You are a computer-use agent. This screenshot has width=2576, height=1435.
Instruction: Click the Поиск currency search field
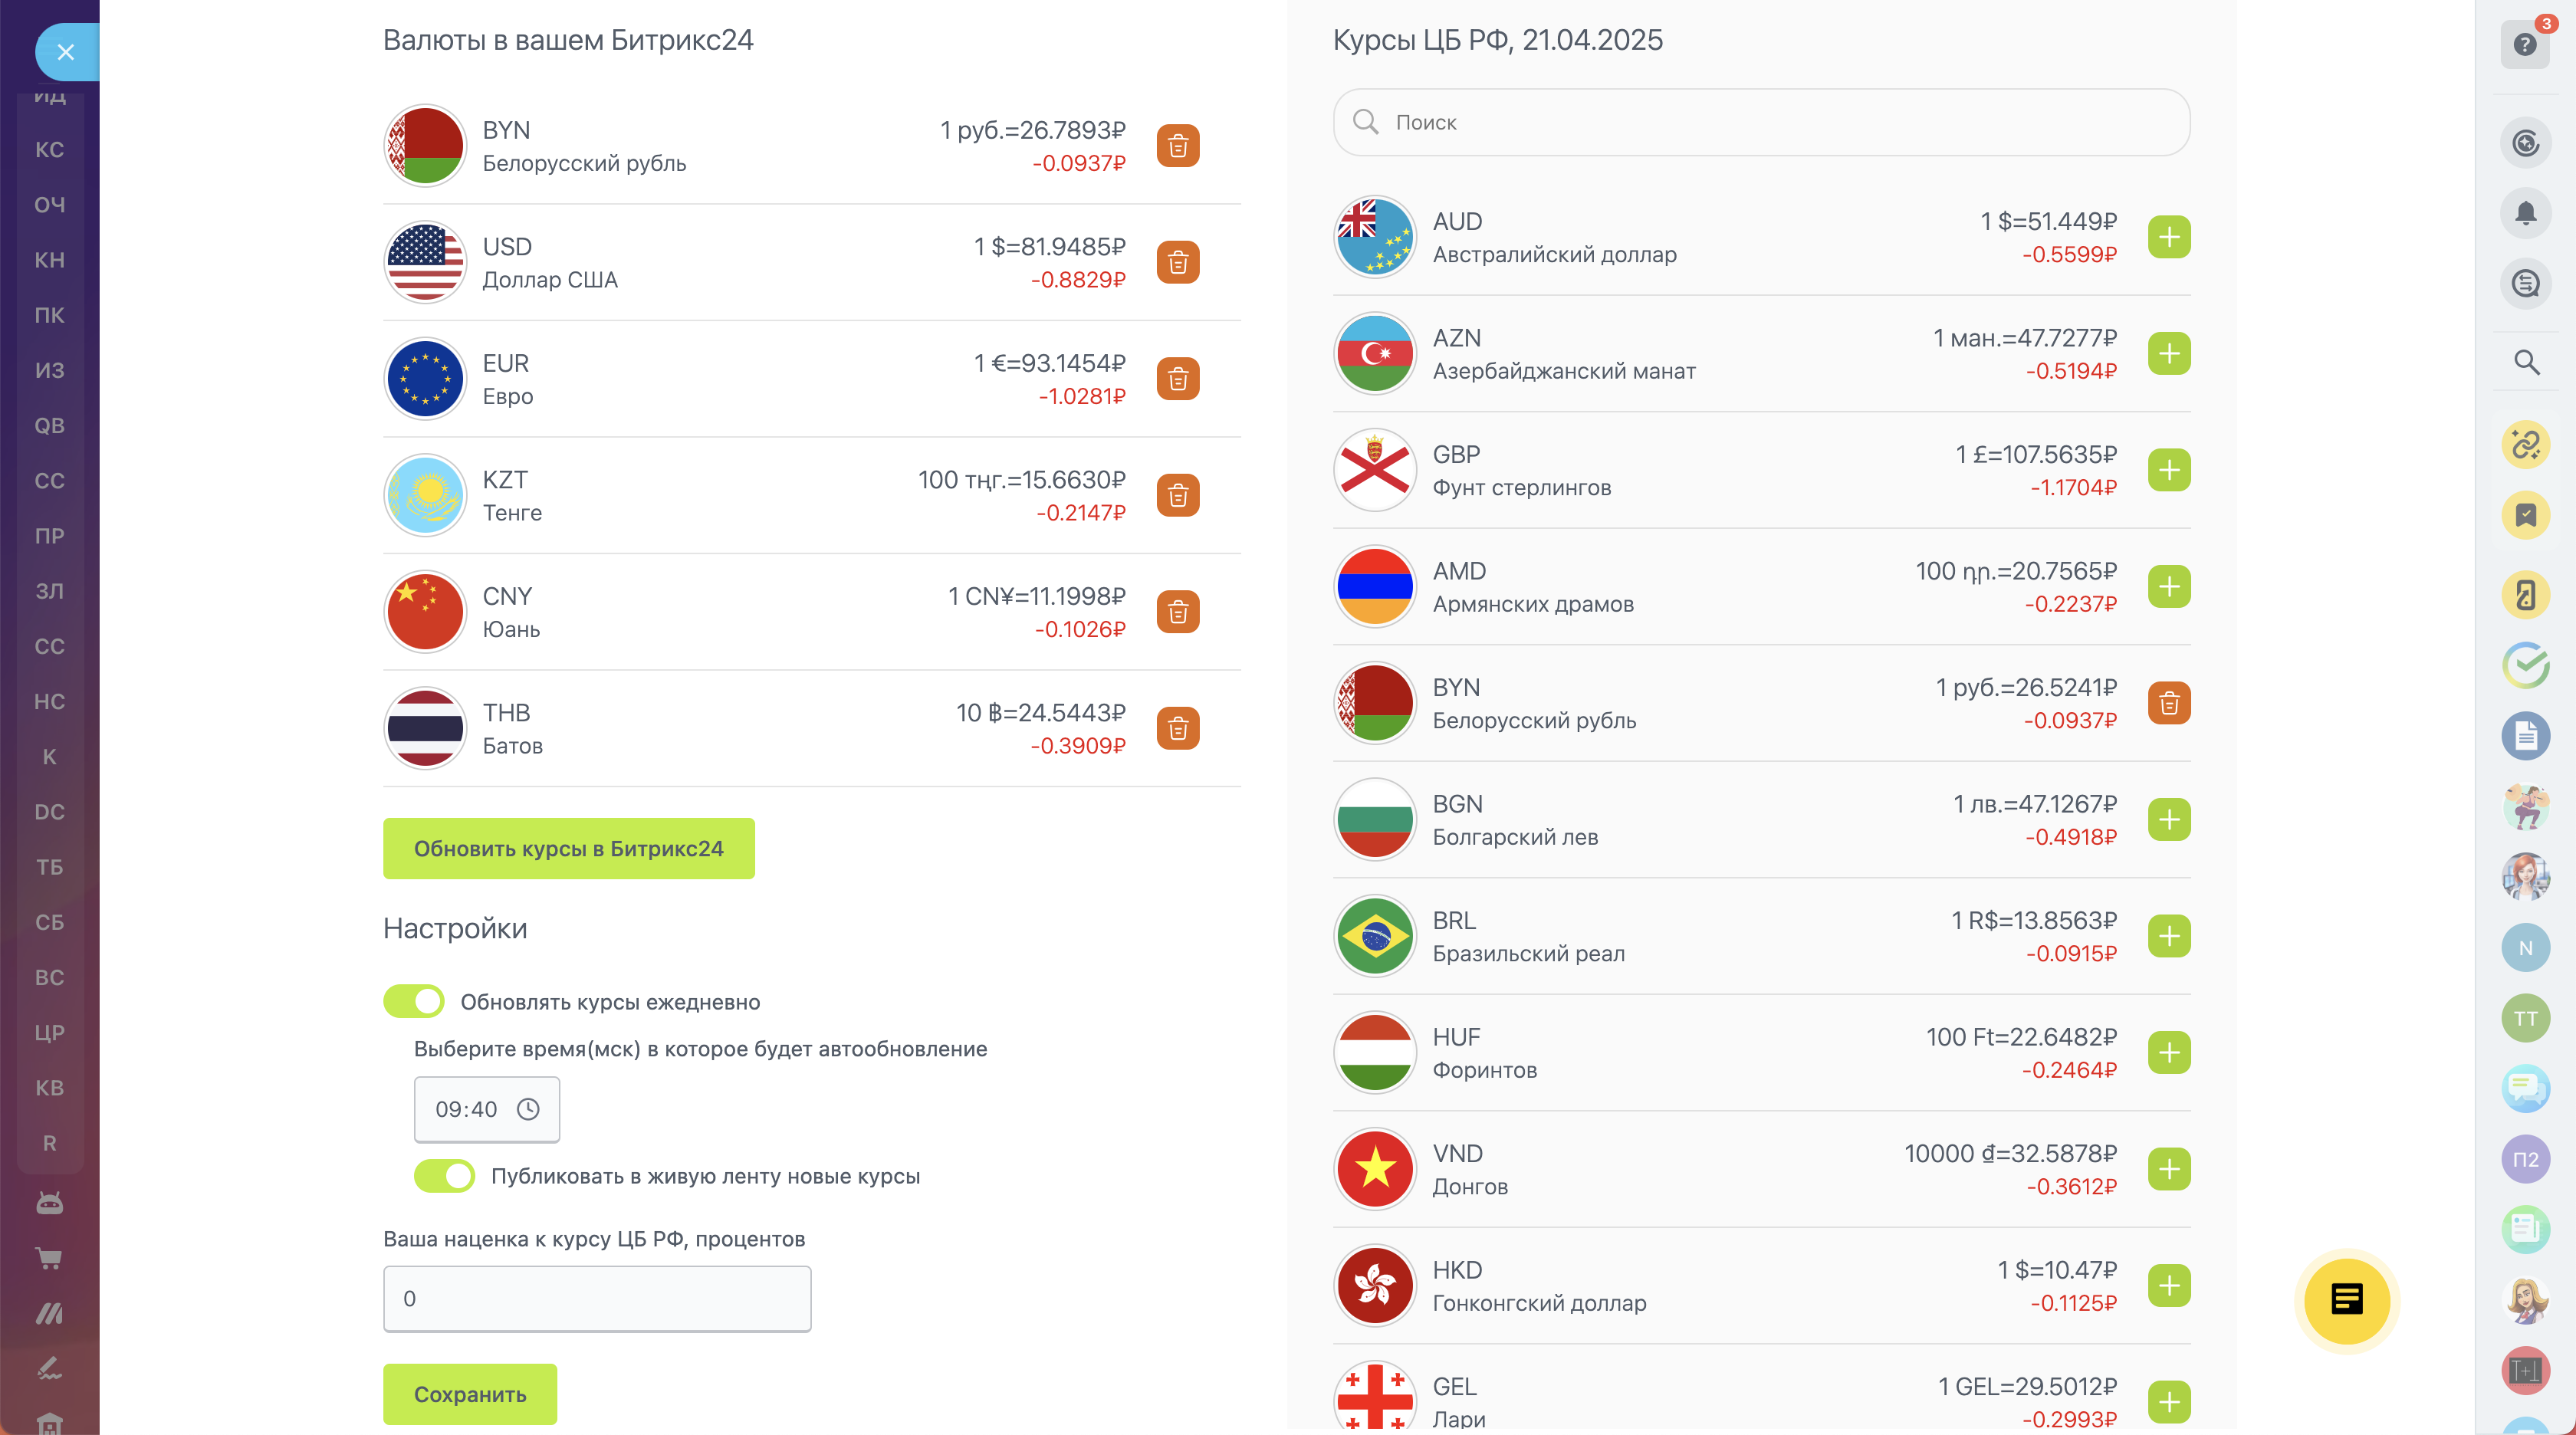1761,122
